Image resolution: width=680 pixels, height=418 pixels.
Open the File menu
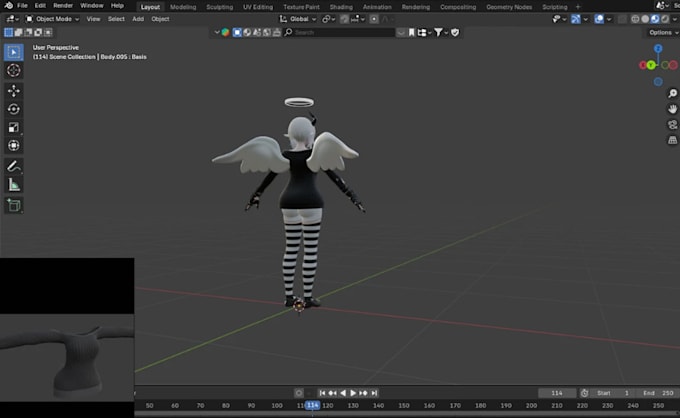click(x=22, y=6)
